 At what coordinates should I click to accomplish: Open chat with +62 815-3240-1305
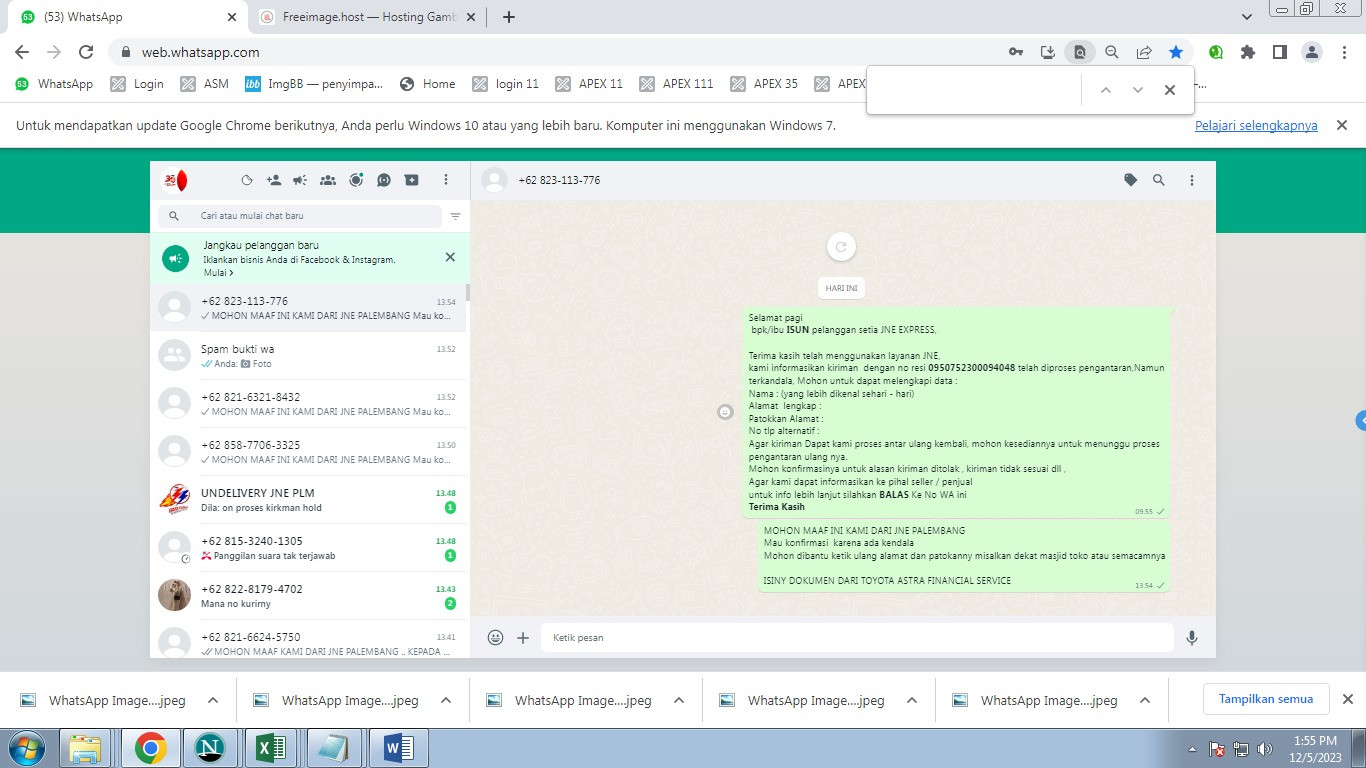(308, 547)
